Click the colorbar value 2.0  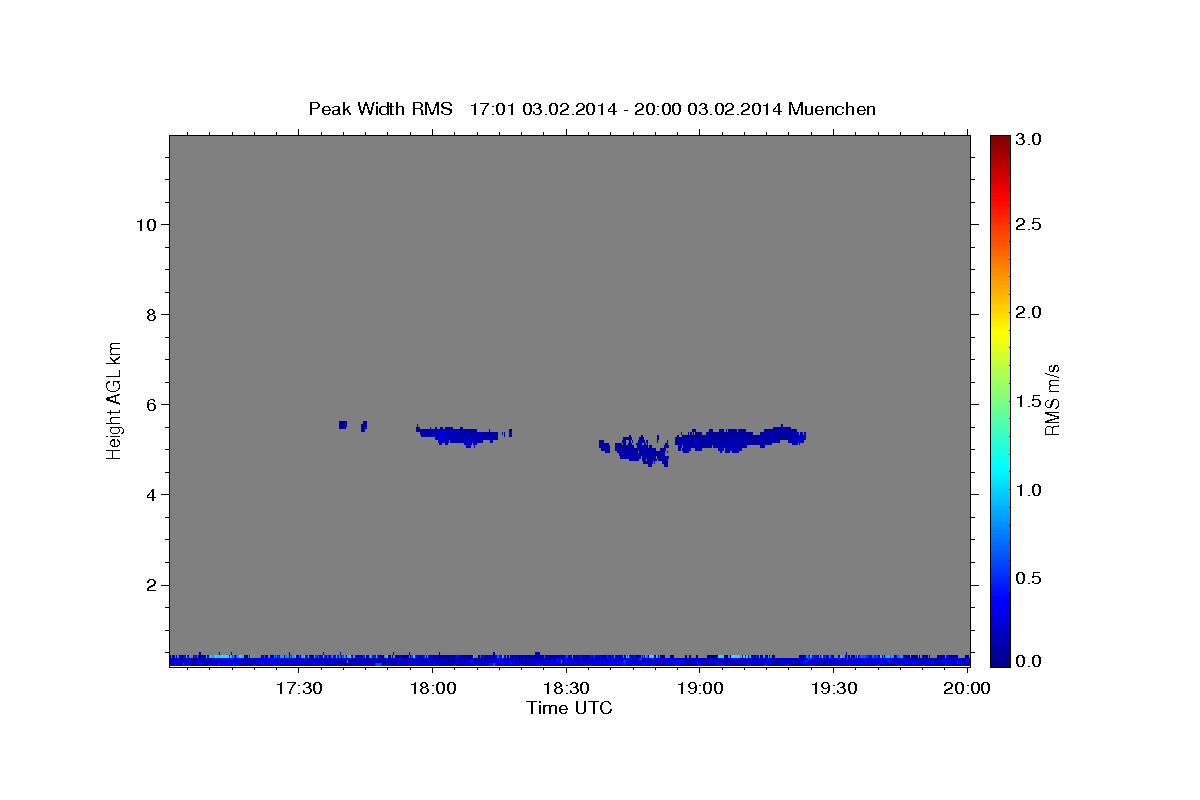tap(1030, 312)
